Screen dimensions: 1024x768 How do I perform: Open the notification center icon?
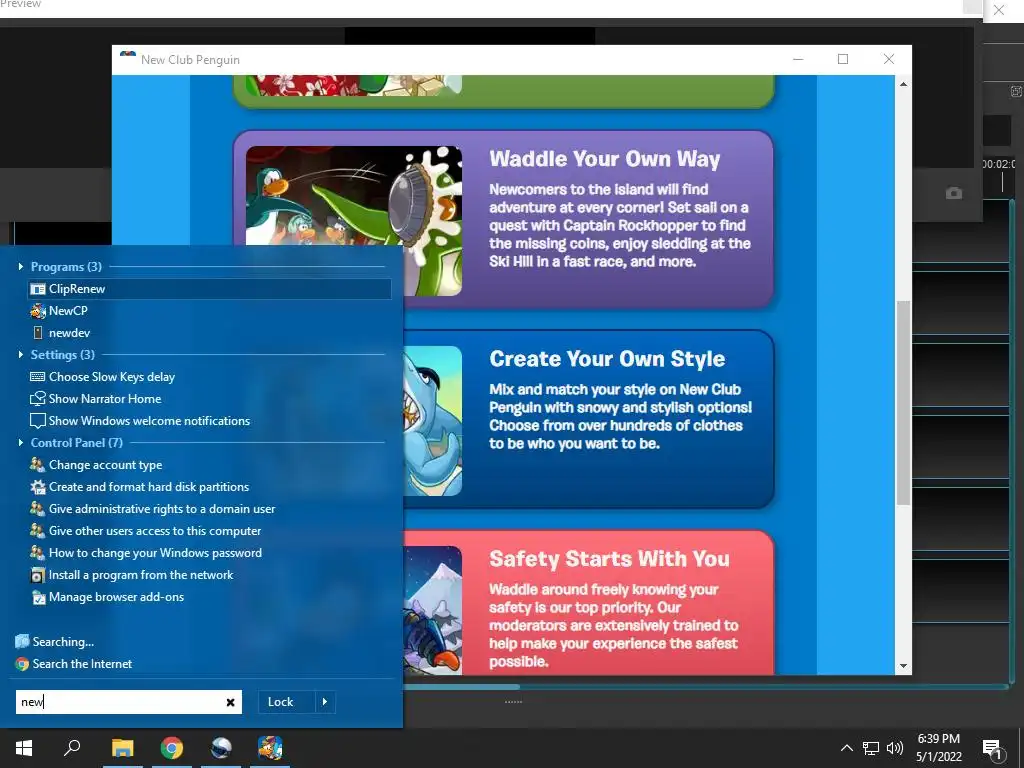click(993, 749)
